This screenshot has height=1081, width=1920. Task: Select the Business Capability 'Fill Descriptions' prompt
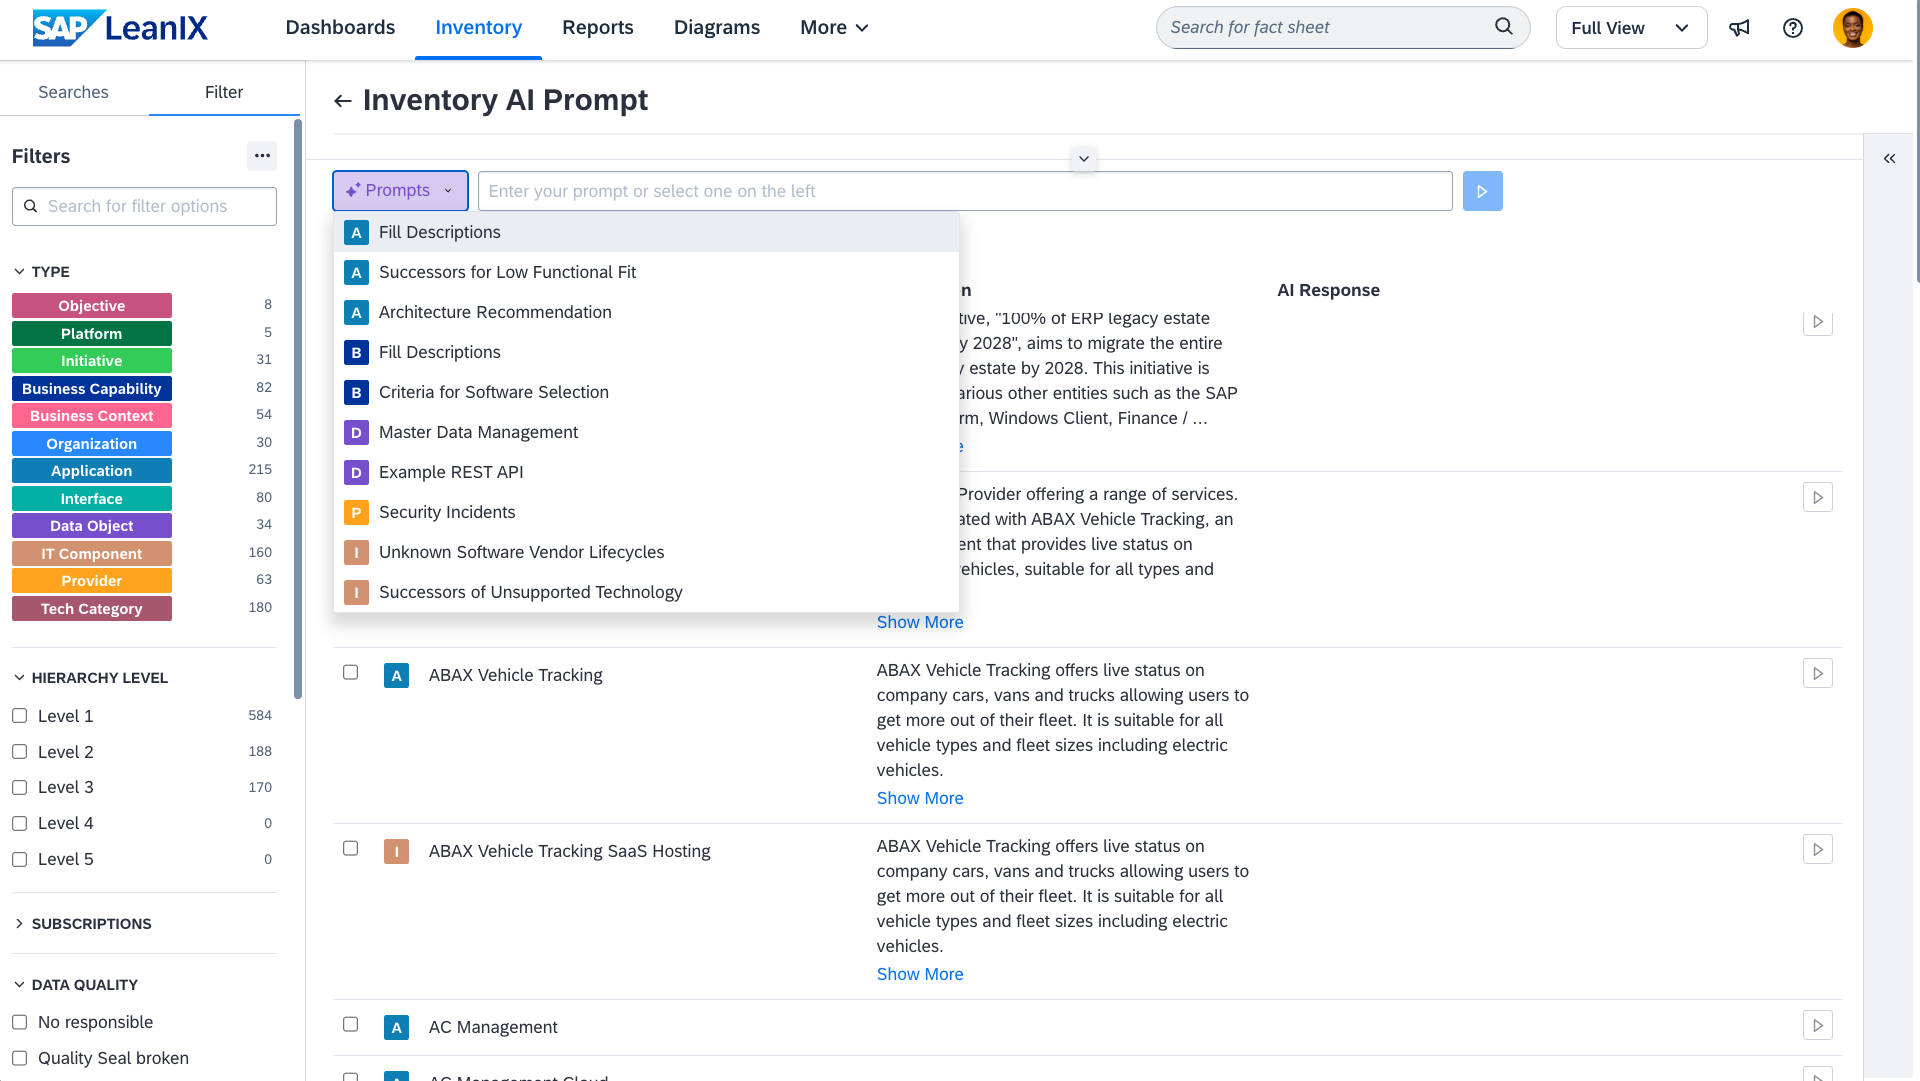coord(646,352)
